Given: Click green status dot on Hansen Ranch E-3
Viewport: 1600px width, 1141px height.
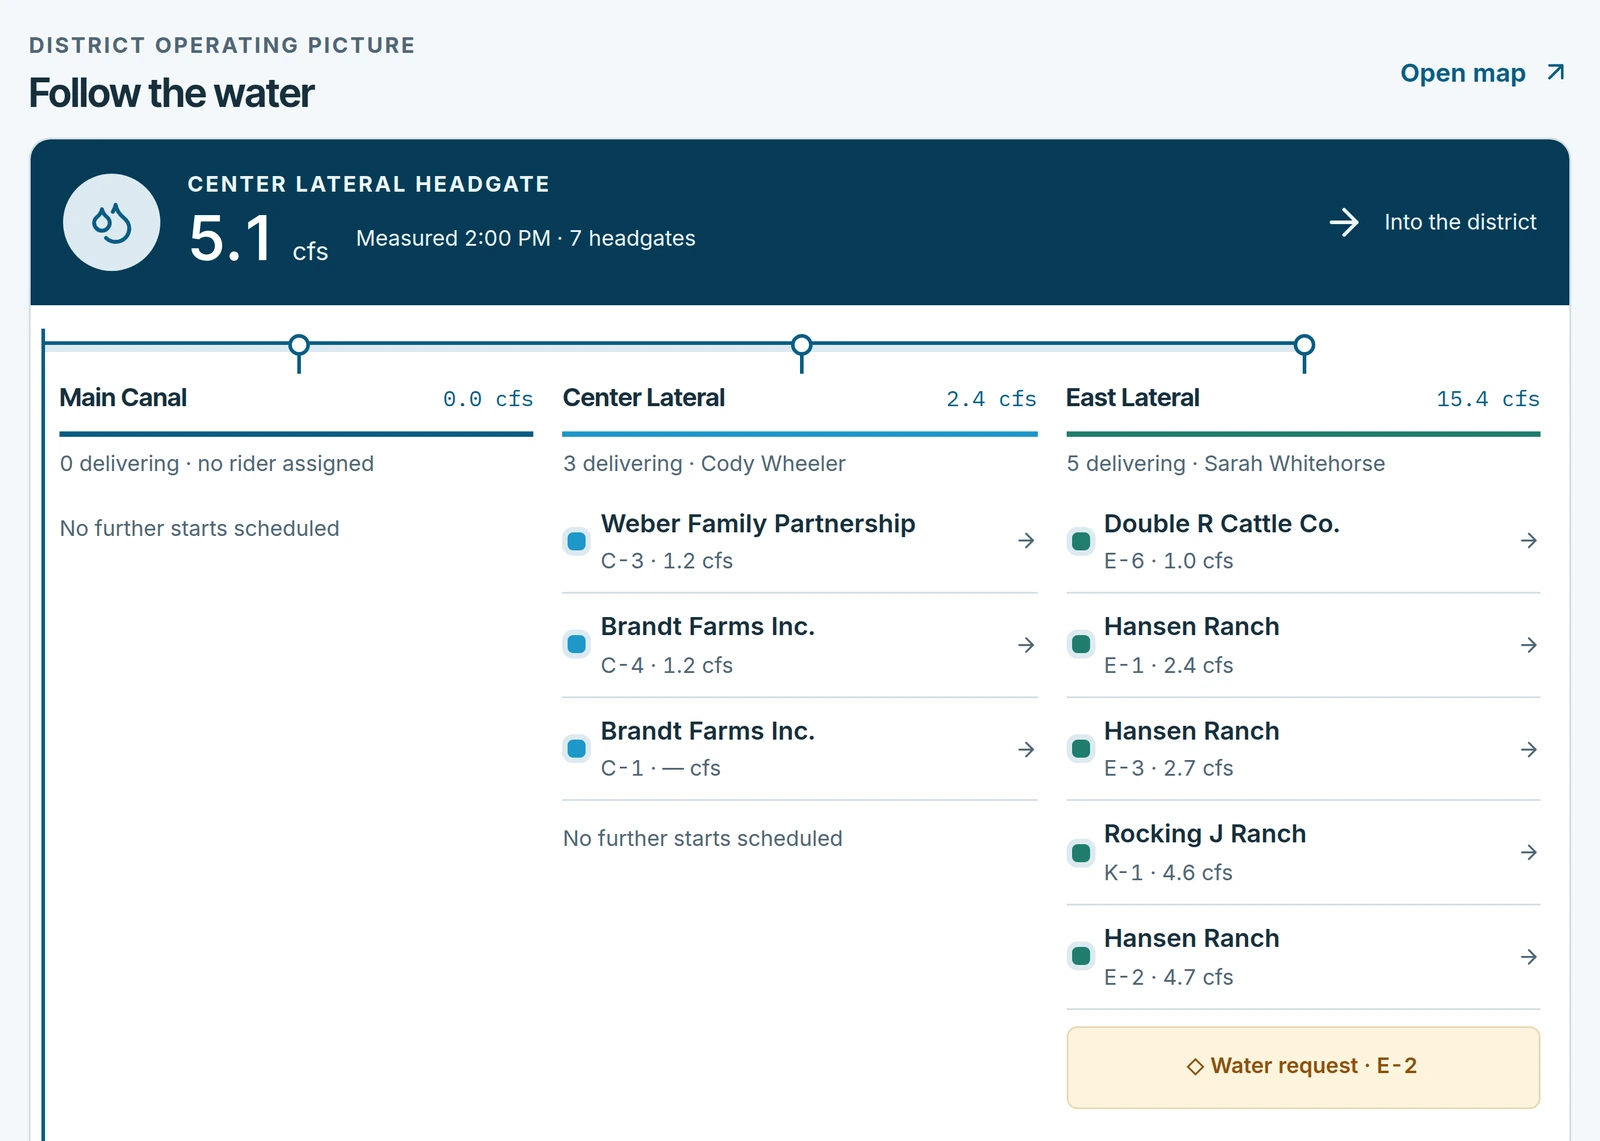Looking at the screenshot, I should tap(1081, 748).
